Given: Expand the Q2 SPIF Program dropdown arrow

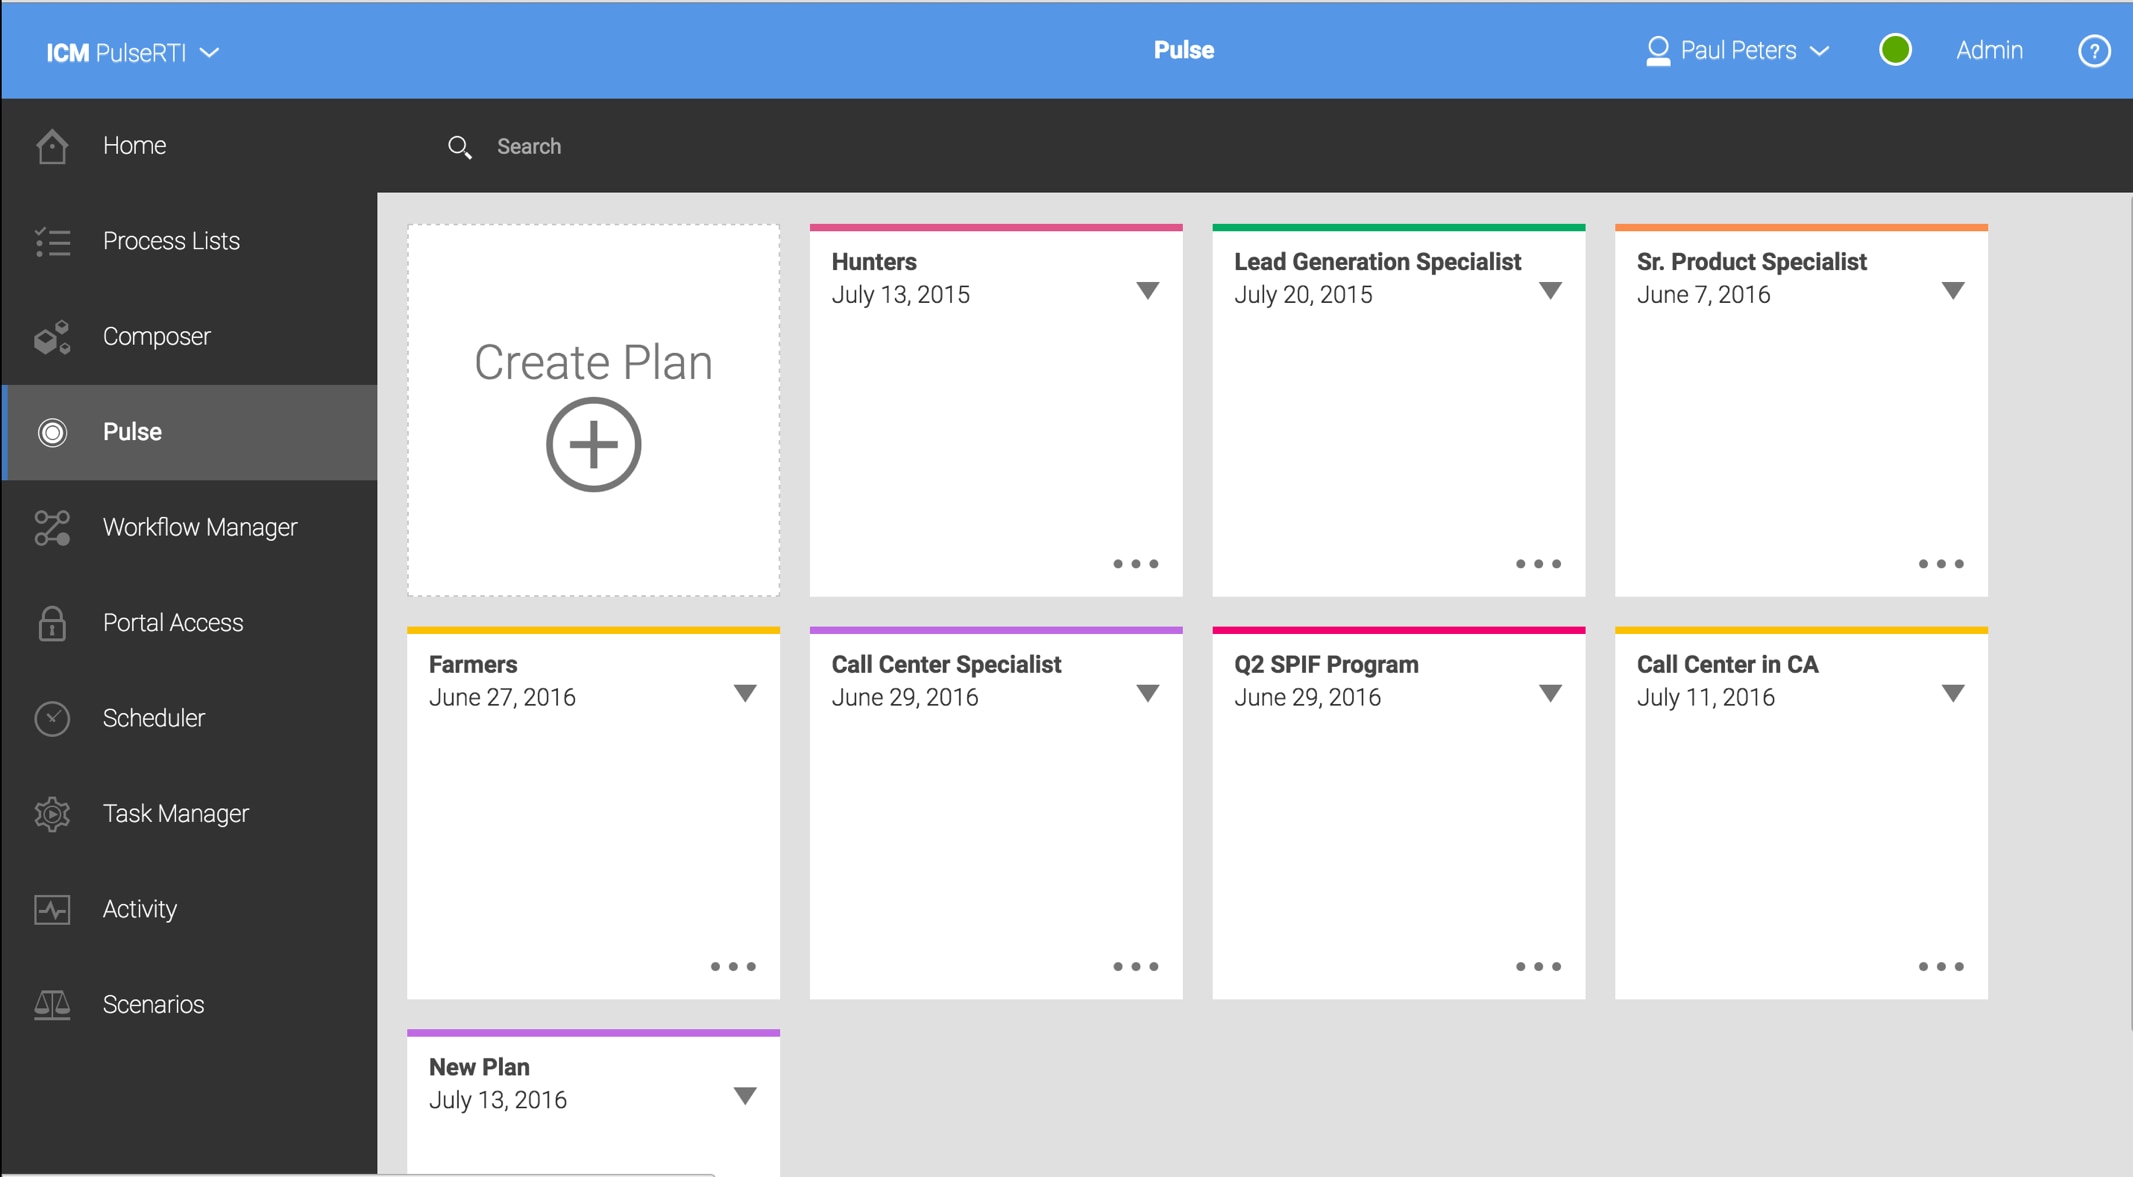Looking at the screenshot, I should (1550, 694).
